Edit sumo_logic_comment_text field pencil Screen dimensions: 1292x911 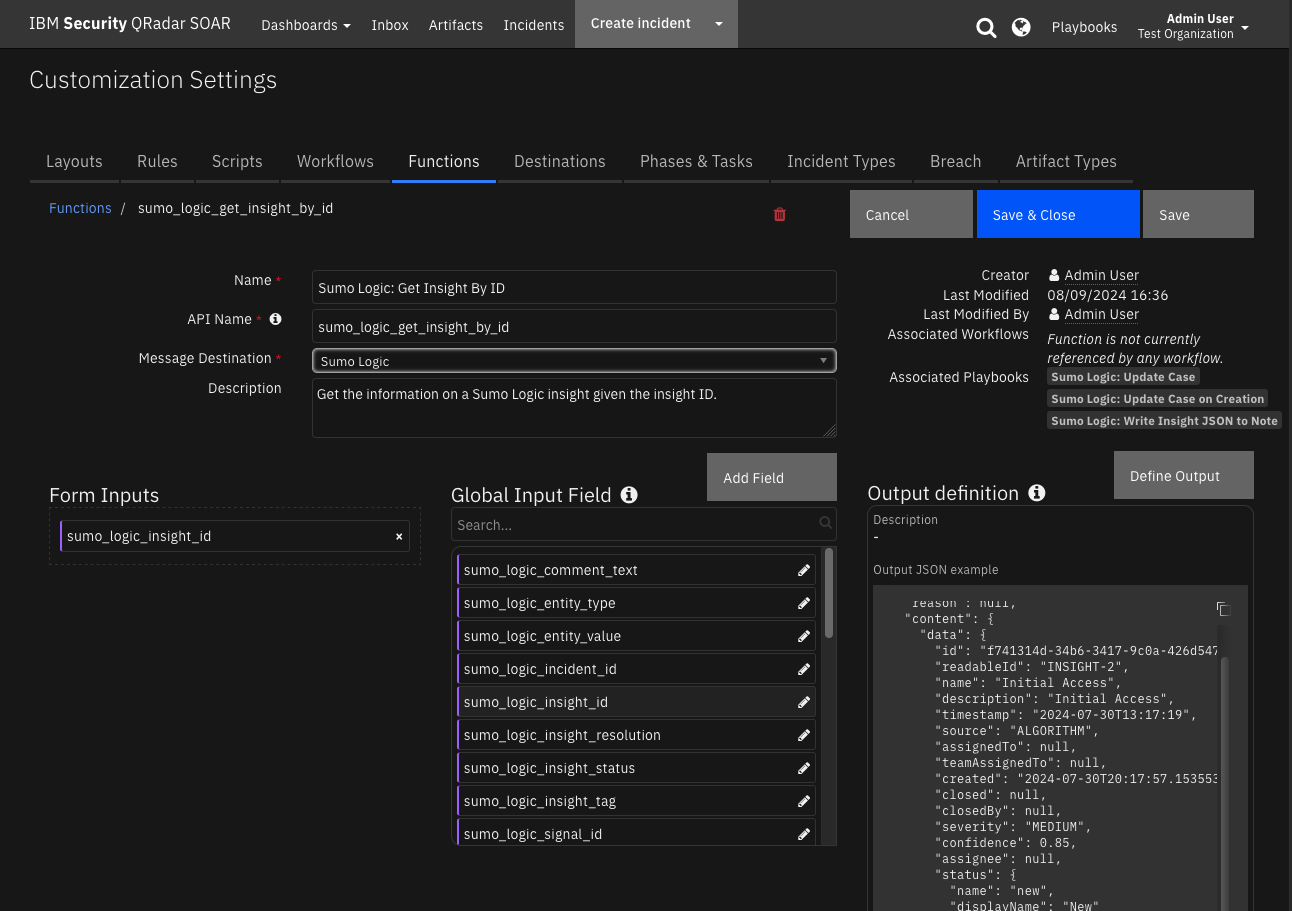[x=804, y=570]
